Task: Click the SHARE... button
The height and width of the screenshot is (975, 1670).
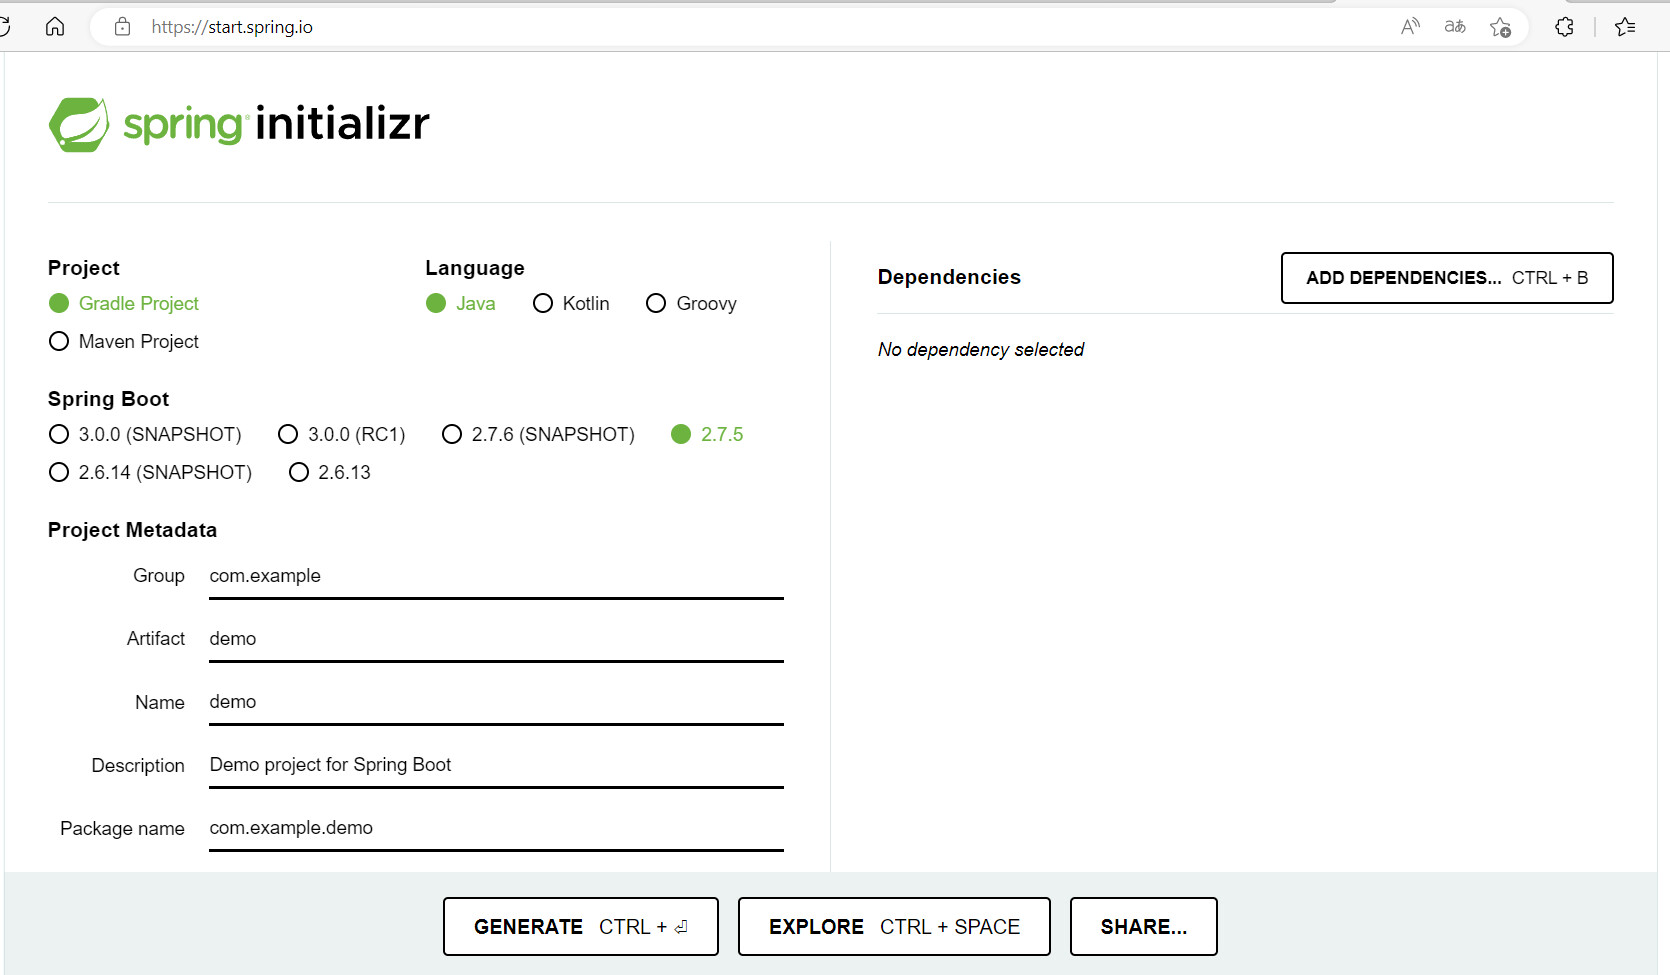Action: 1144,927
